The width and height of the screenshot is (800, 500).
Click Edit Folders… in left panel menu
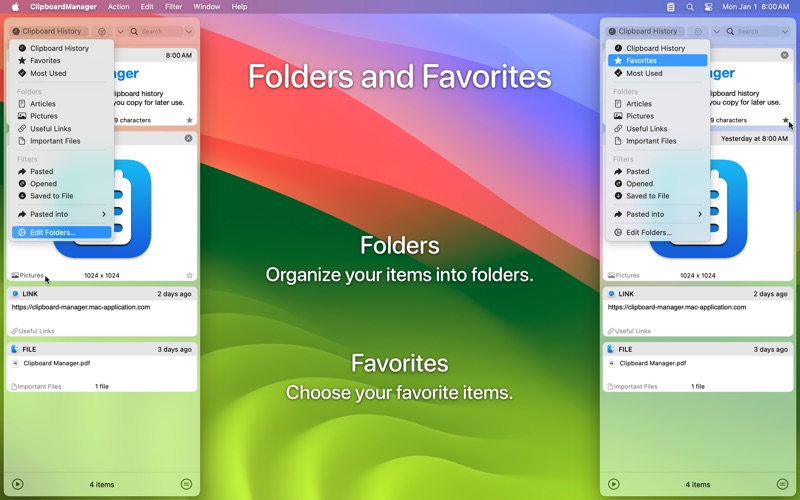[x=61, y=232]
